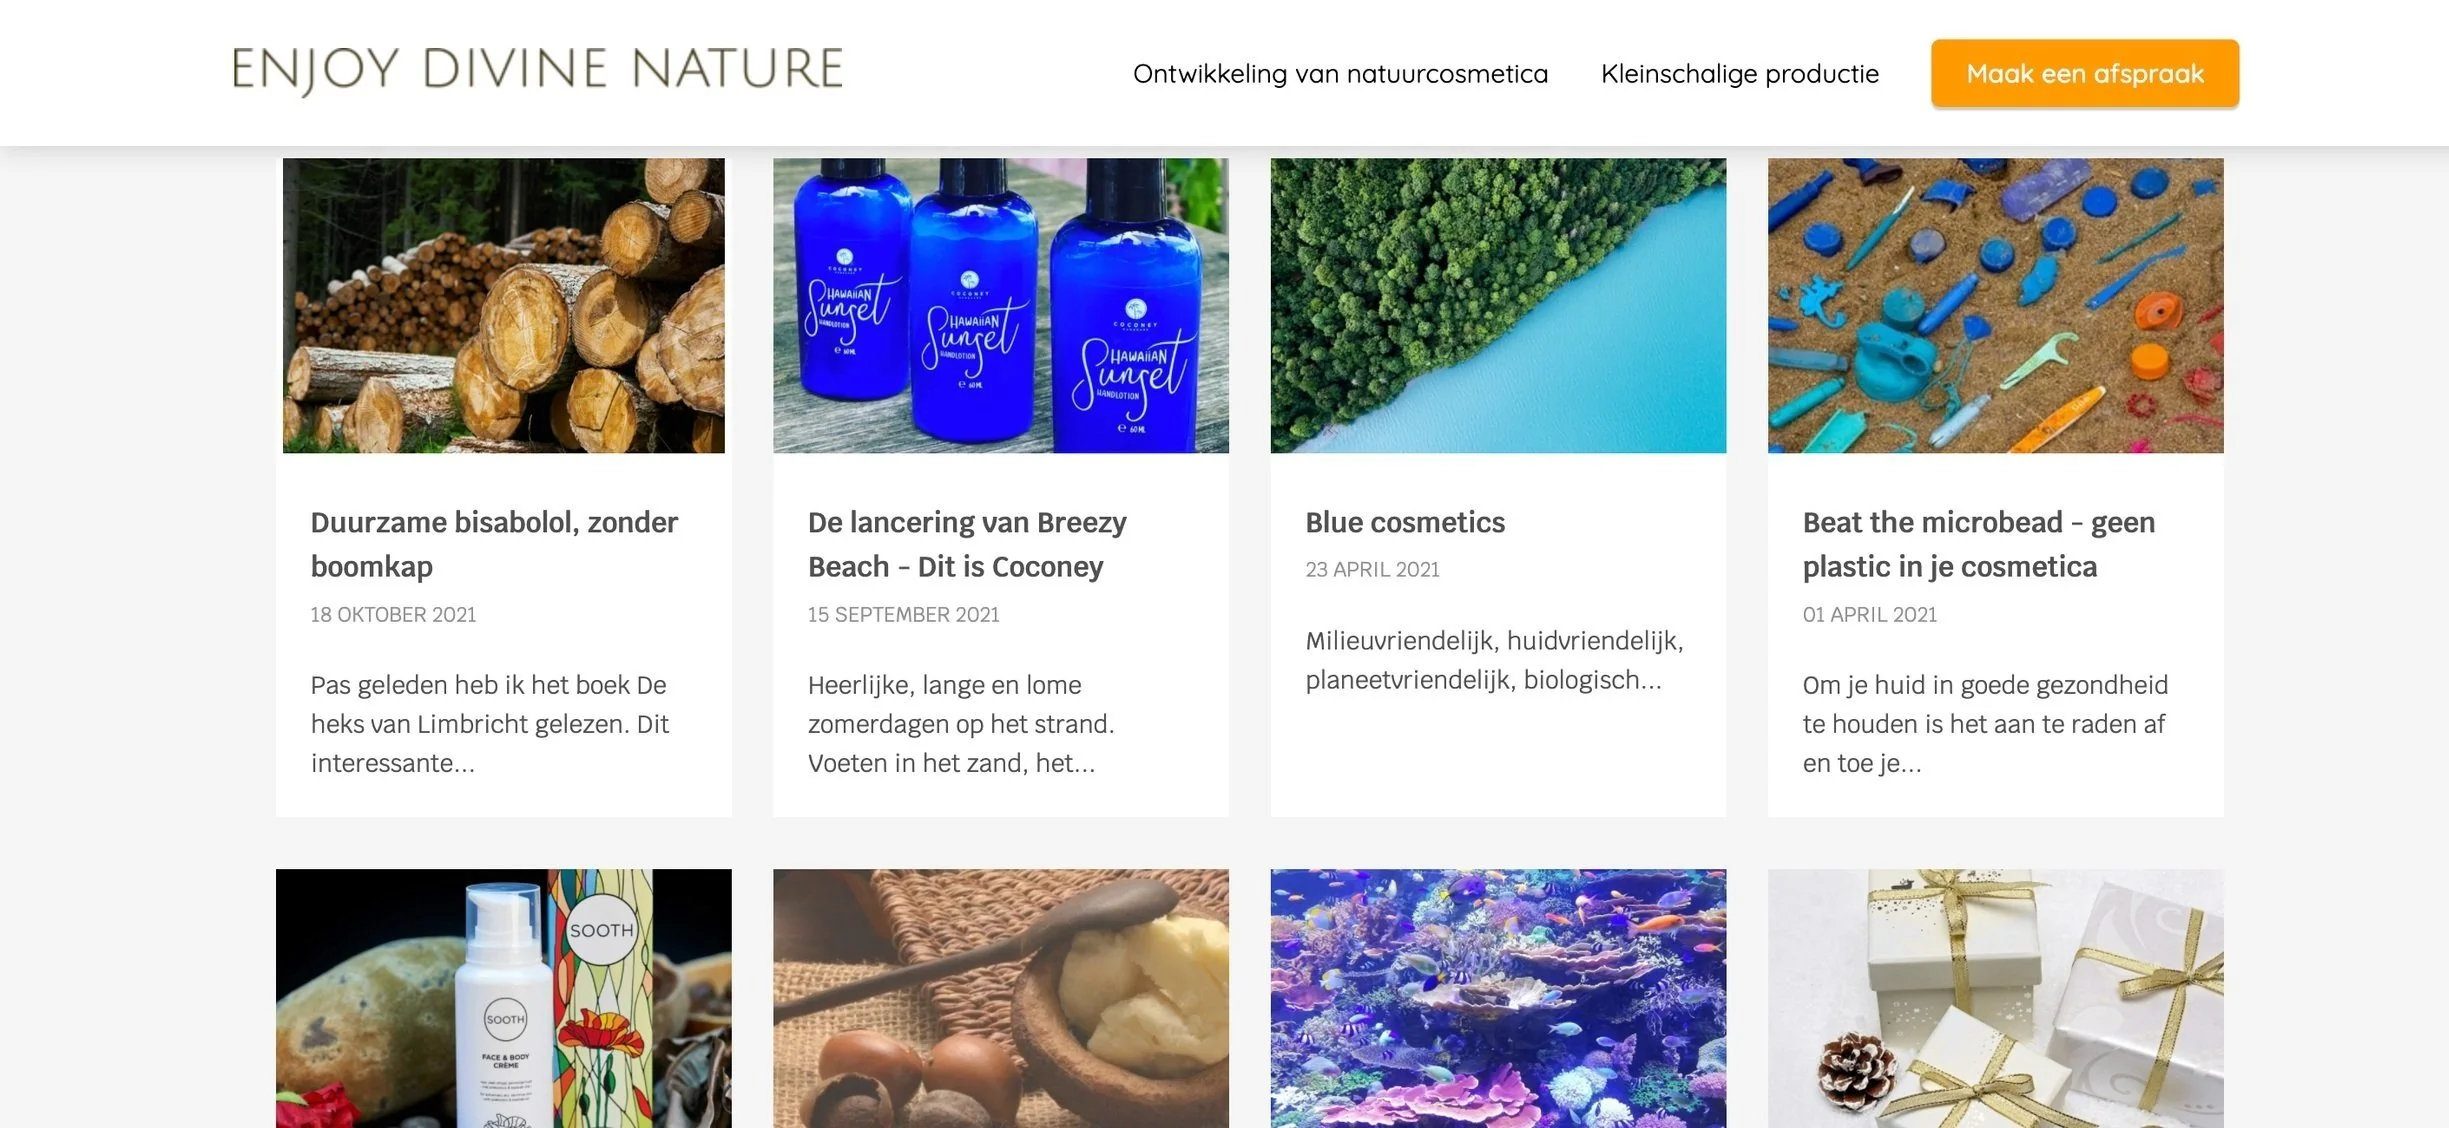This screenshot has width=2449, height=1128.
Task: Open Ontwikkeling van natuurcosmetica menu item
Action: click(x=1340, y=74)
